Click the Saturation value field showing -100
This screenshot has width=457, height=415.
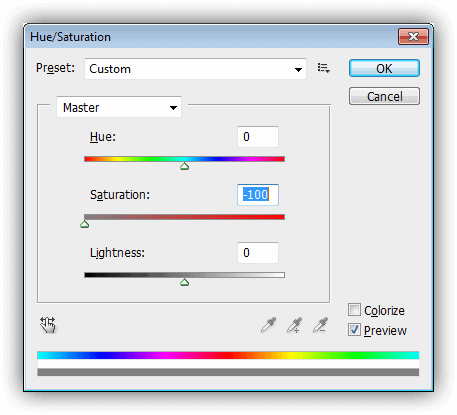(x=258, y=195)
